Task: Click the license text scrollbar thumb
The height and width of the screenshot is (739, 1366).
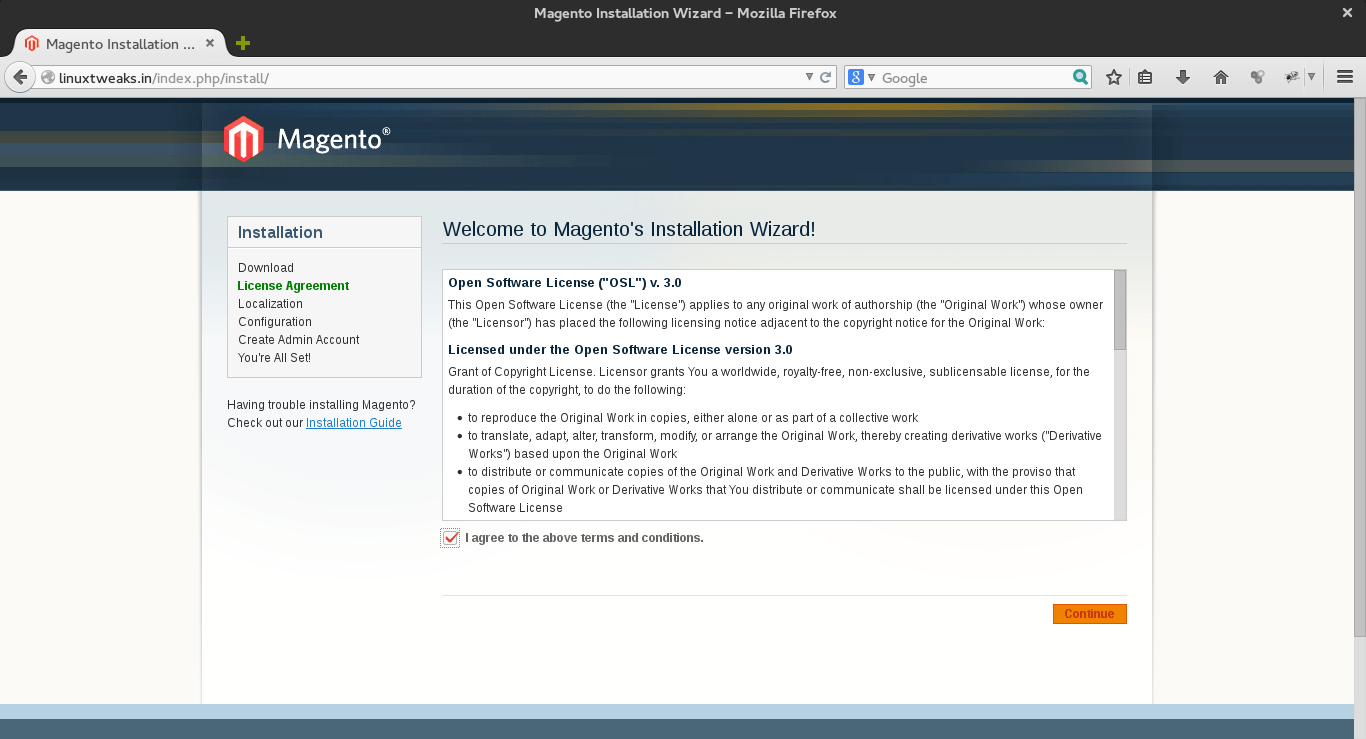Action: (1120, 310)
